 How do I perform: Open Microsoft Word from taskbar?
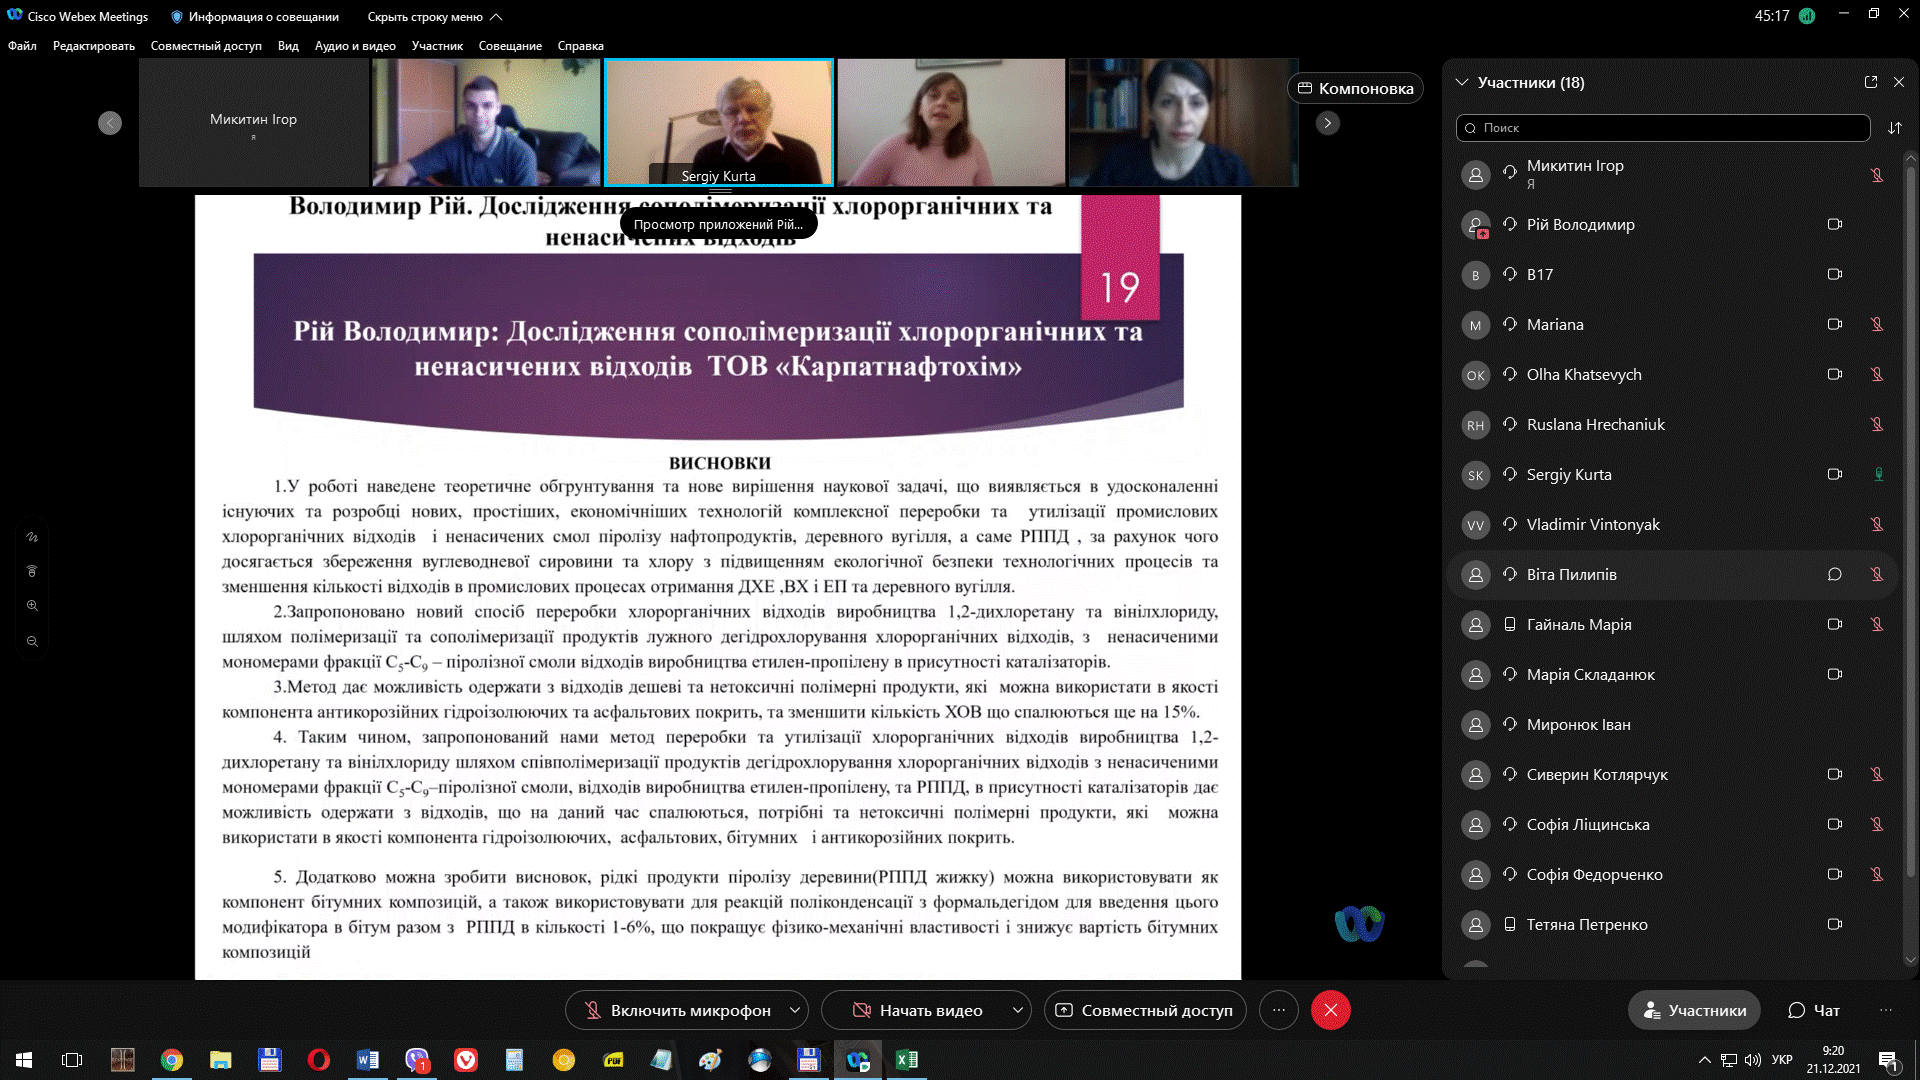click(x=367, y=1060)
